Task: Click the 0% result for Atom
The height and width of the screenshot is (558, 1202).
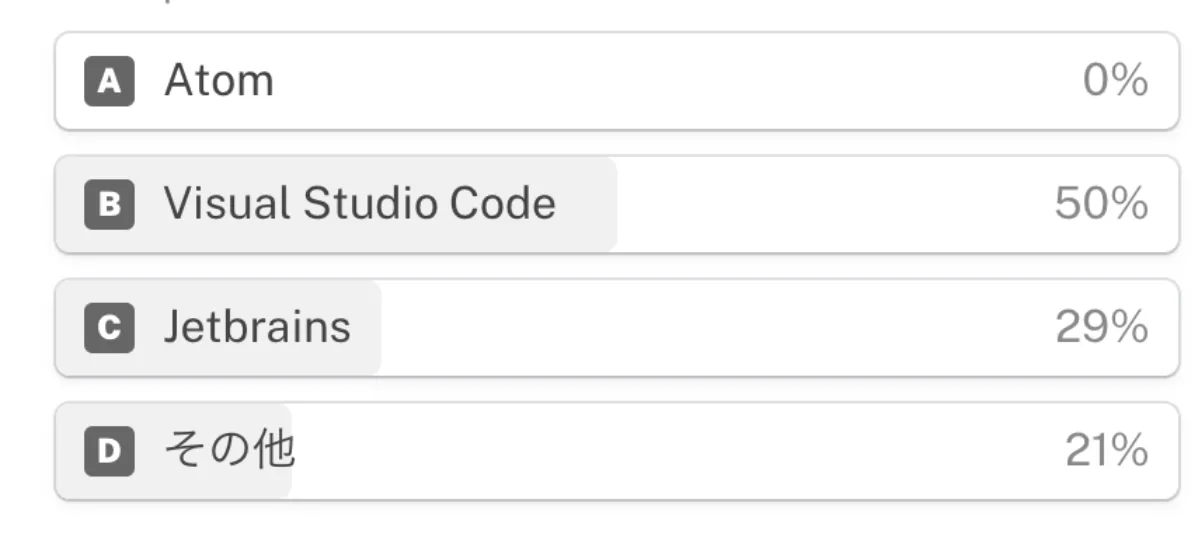Action: coord(1115,81)
